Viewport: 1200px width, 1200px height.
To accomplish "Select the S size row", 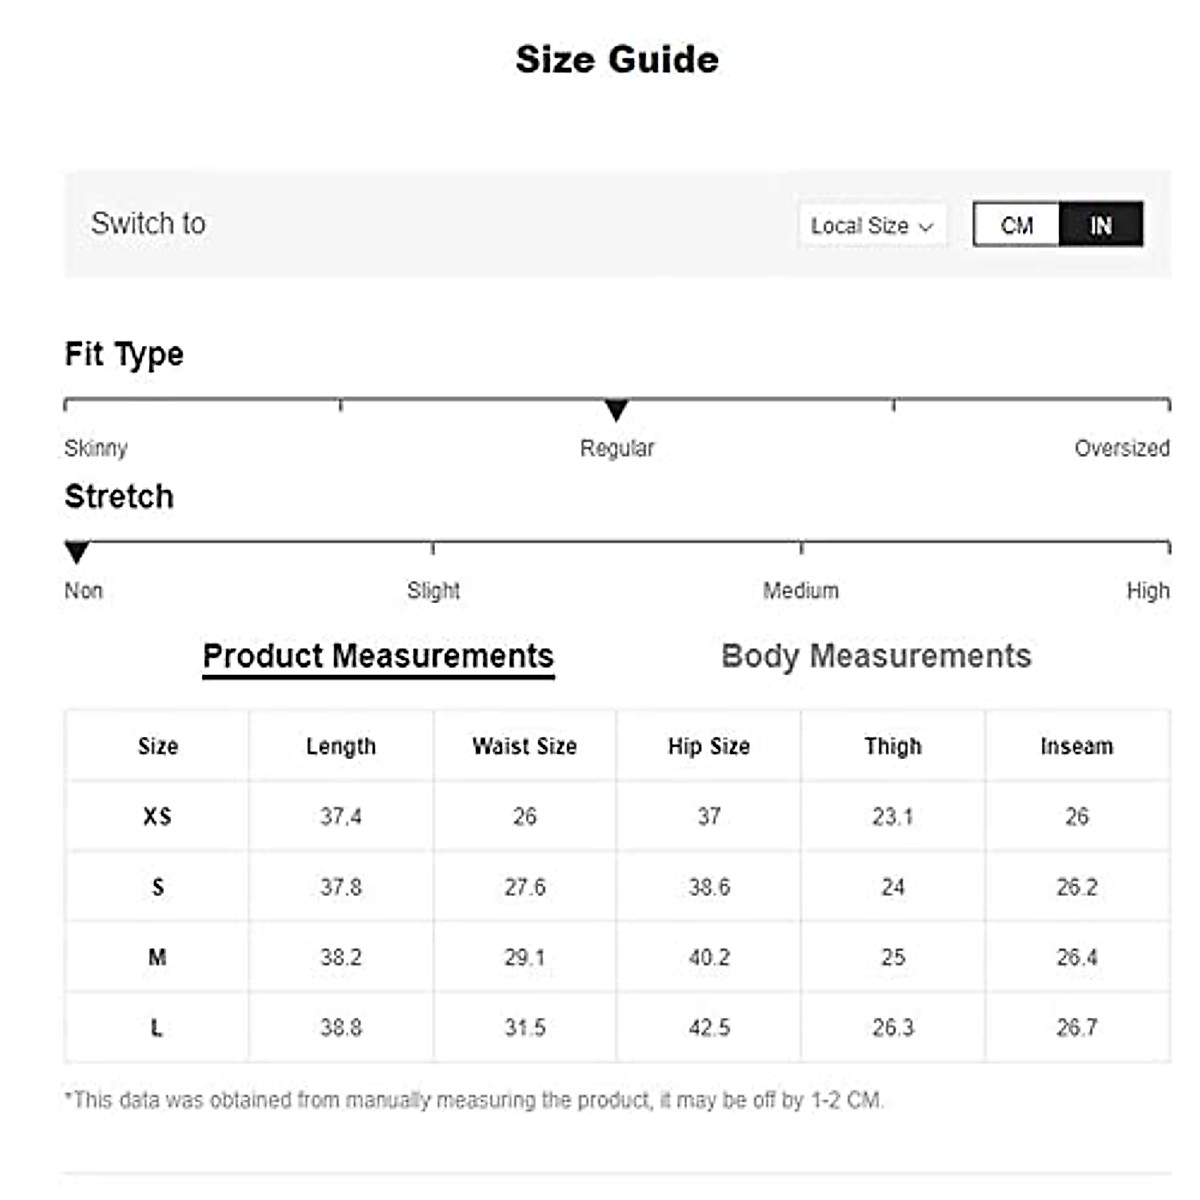I will click(x=157, y=887).
